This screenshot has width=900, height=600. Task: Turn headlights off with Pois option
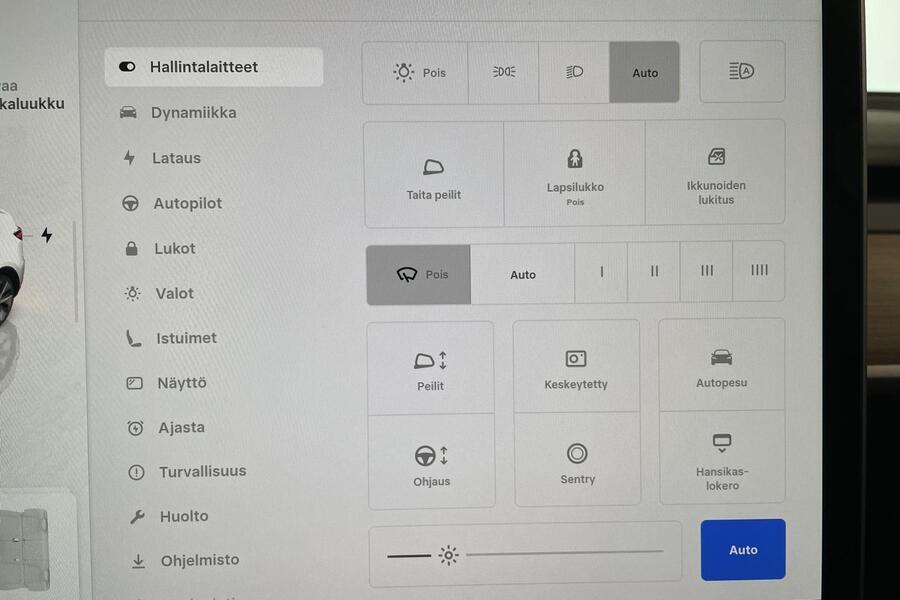pyautogui.click(x=416, y=72)
